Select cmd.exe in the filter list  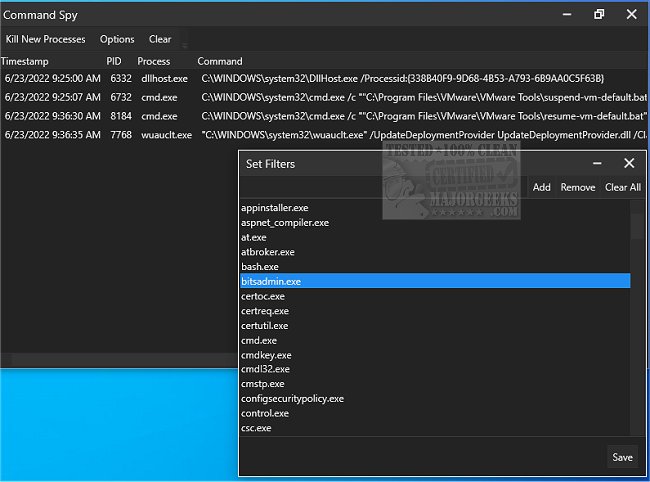pos(435,341)
